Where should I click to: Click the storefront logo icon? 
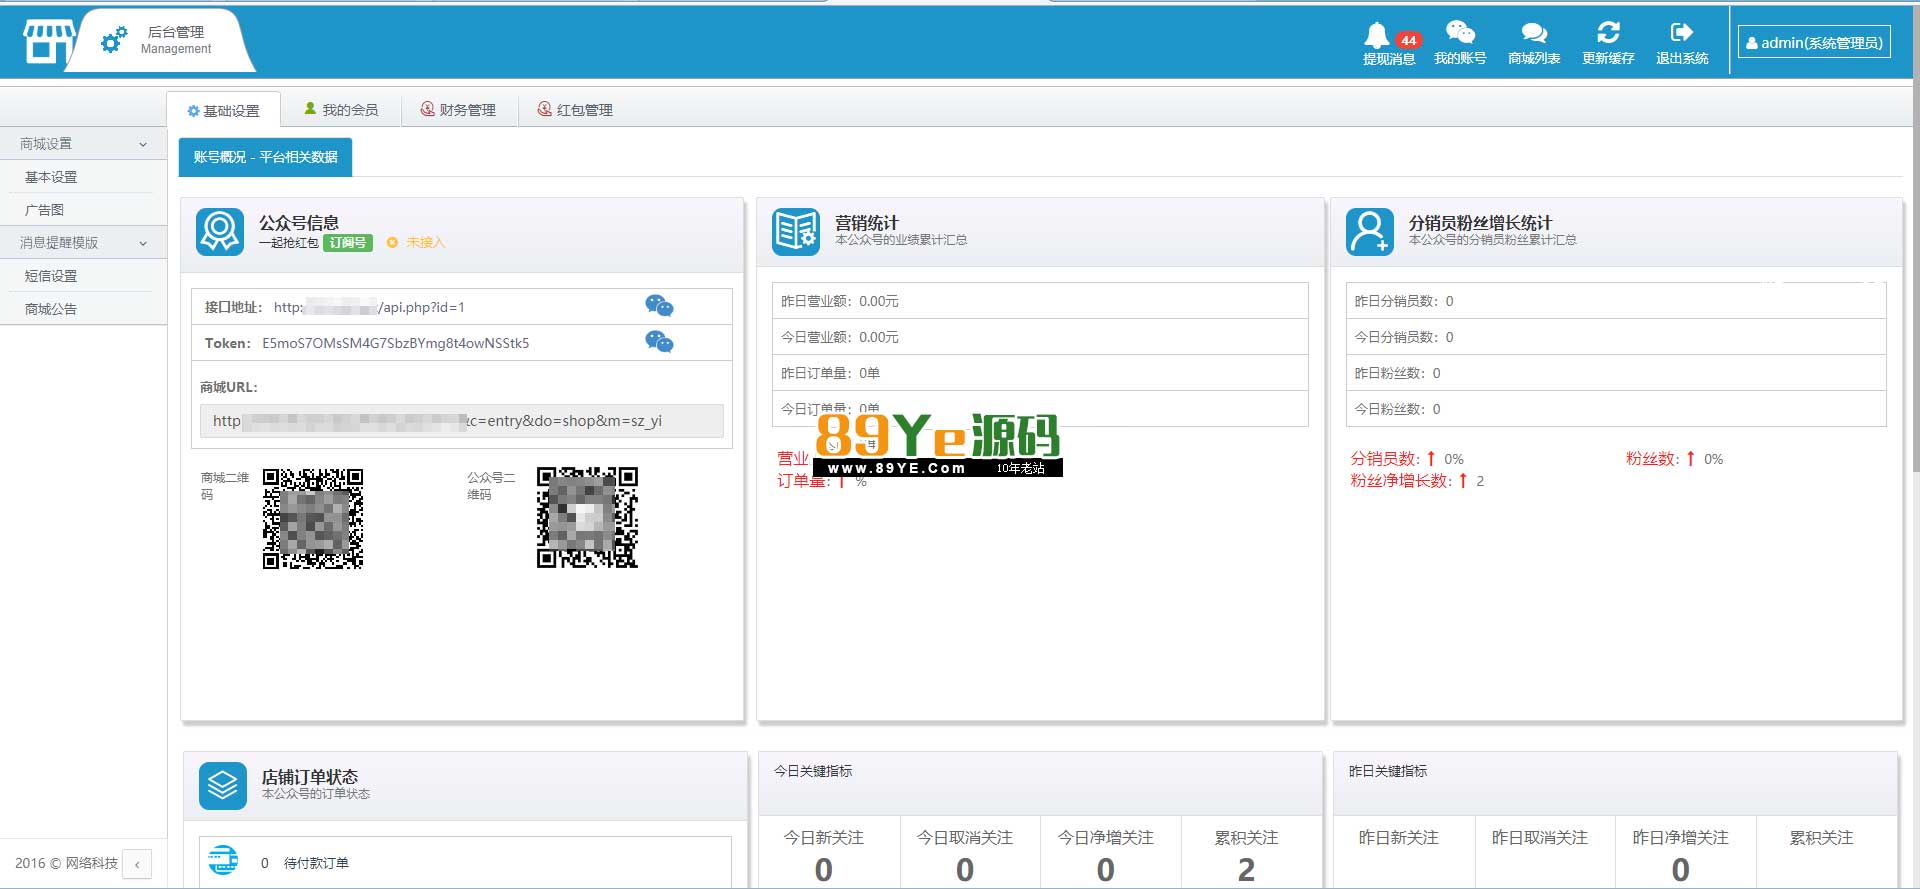click(48, 42)
